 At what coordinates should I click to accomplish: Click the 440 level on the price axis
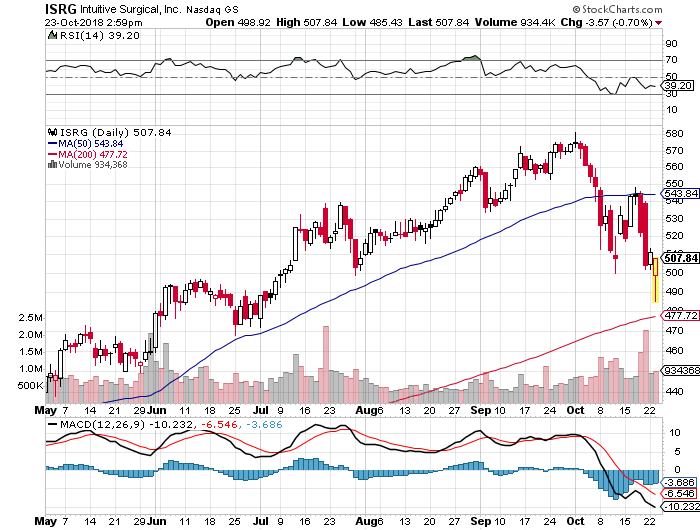click(x=674, y=392)
